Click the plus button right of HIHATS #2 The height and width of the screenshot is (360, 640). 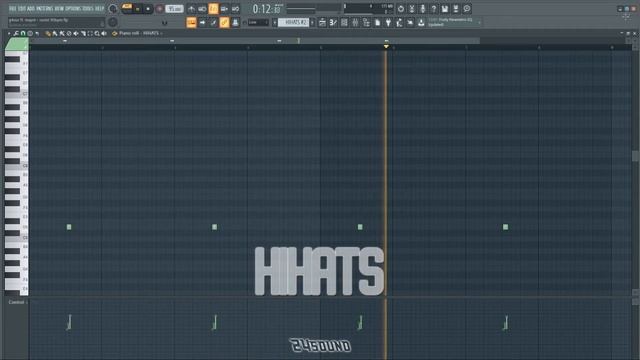[x=312, y=22]
